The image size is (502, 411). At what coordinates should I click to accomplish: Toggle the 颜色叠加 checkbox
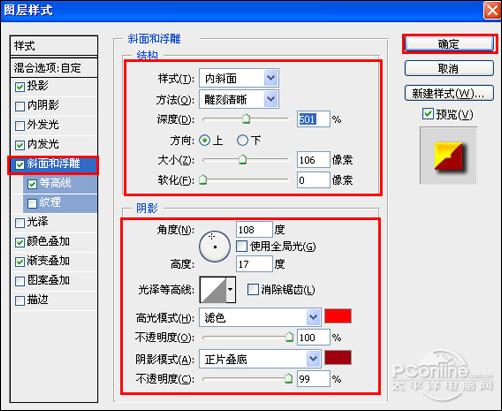coord(20,242)
